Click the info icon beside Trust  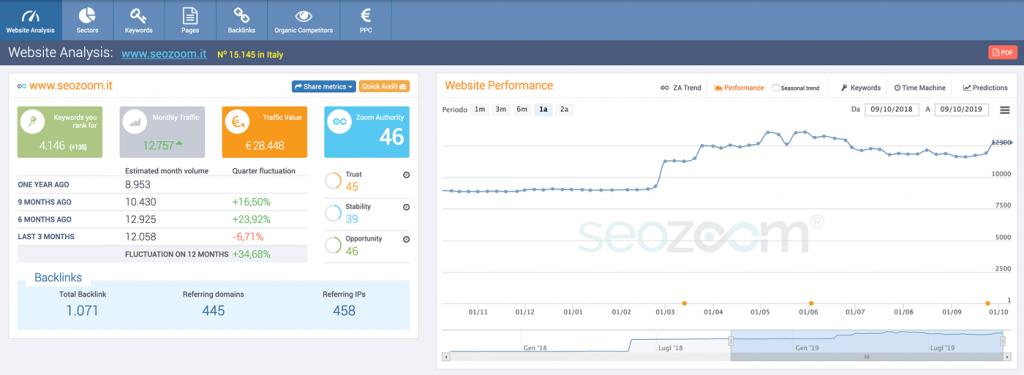[406, 175]
